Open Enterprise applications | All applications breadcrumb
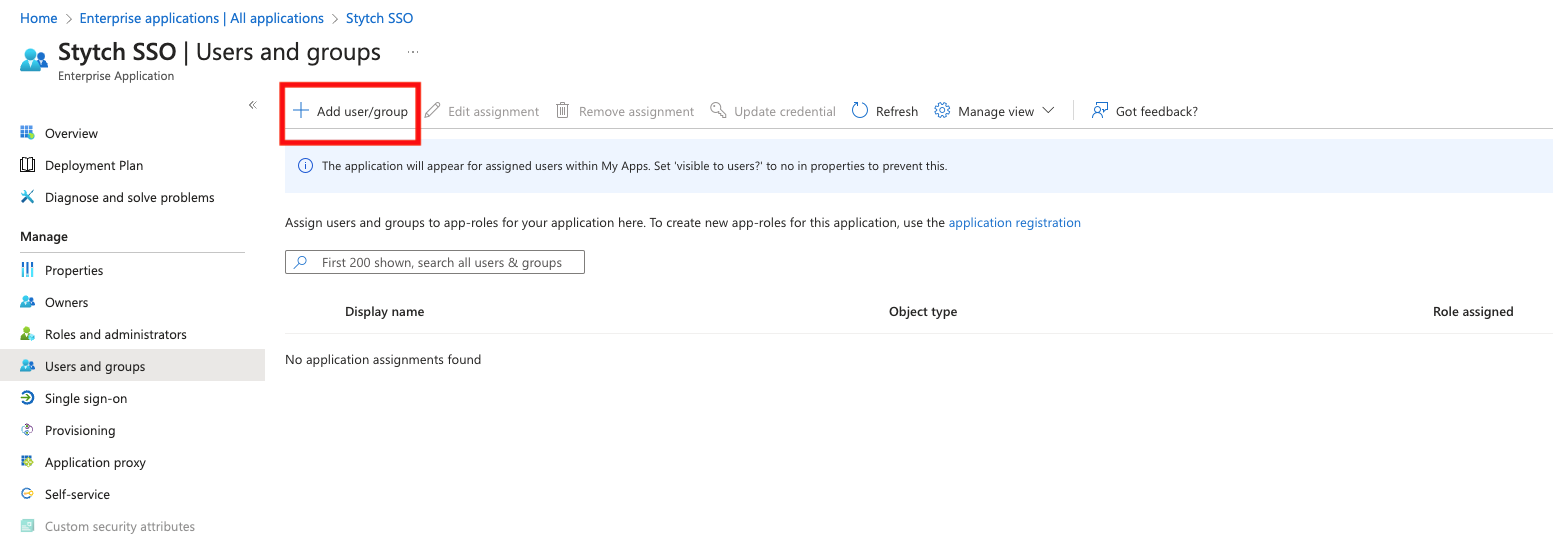Screen dimensions: 1553x544 click(x=202, y=18)
